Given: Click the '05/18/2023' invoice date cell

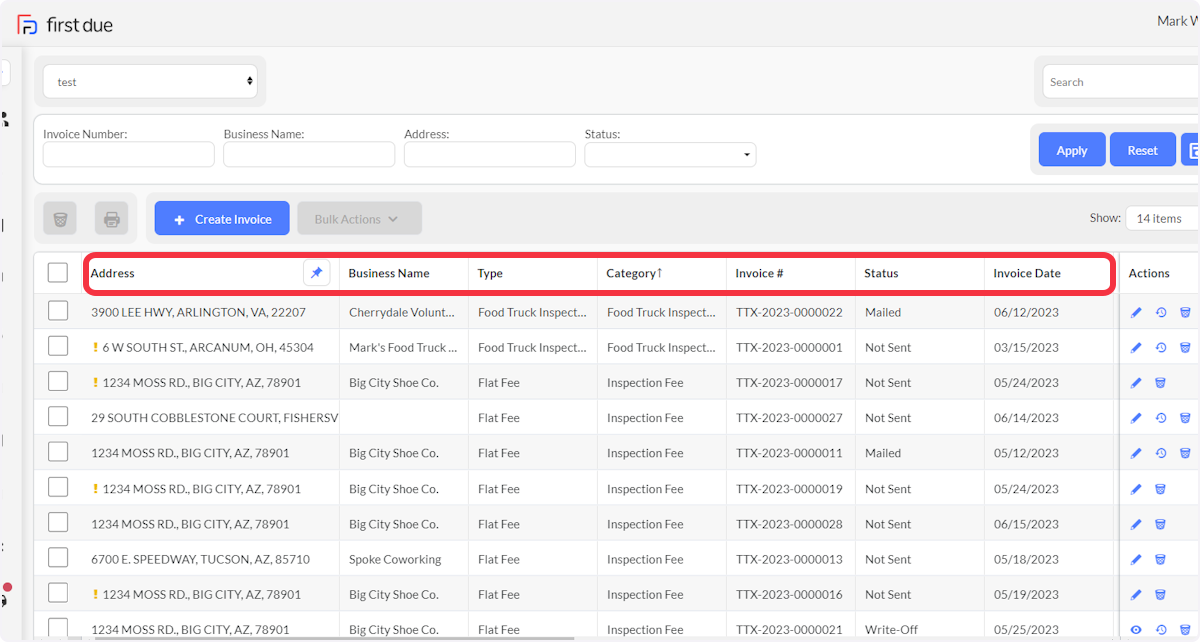Looking at the screenshot, I should (x=1026, y=559).
